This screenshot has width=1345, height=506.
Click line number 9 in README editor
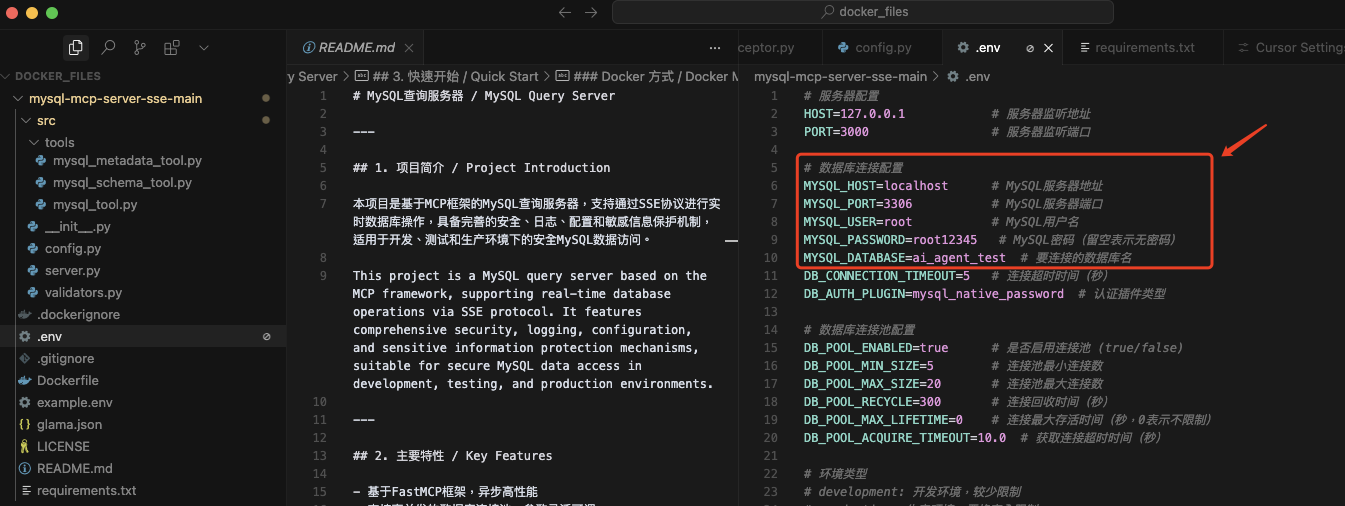322,276
